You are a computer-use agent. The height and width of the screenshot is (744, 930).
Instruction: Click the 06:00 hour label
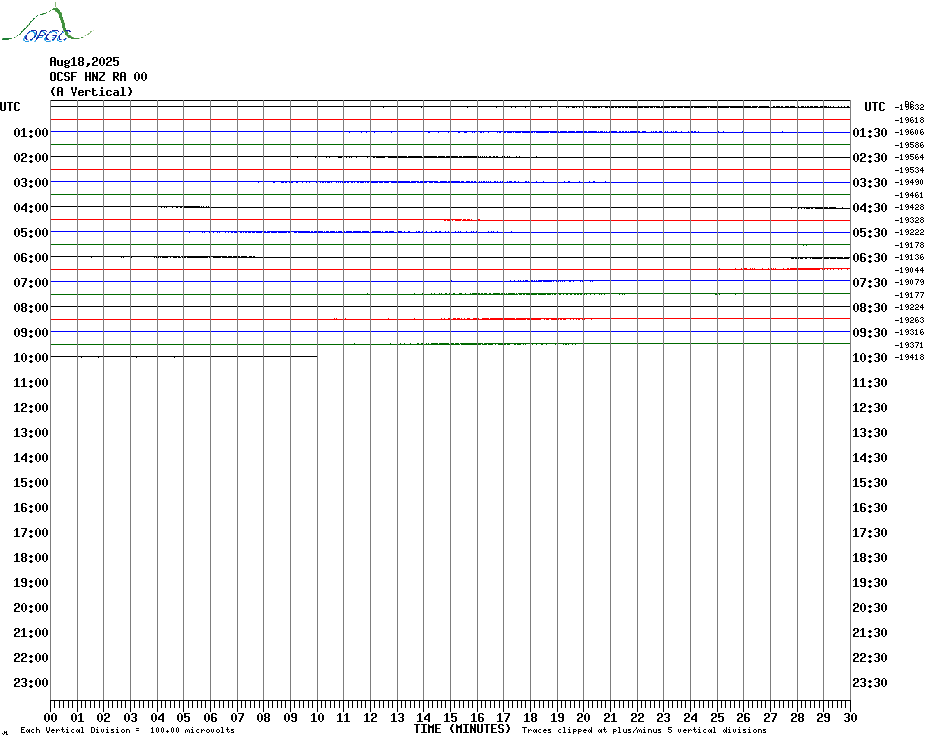point(31,257)
